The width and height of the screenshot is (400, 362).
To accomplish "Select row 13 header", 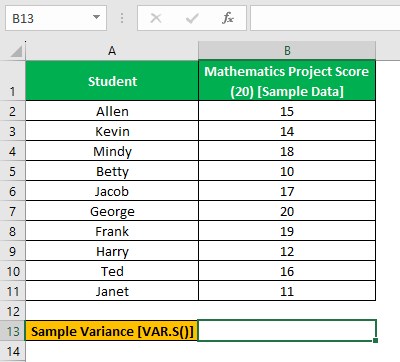I will click(x=13, y=331).
